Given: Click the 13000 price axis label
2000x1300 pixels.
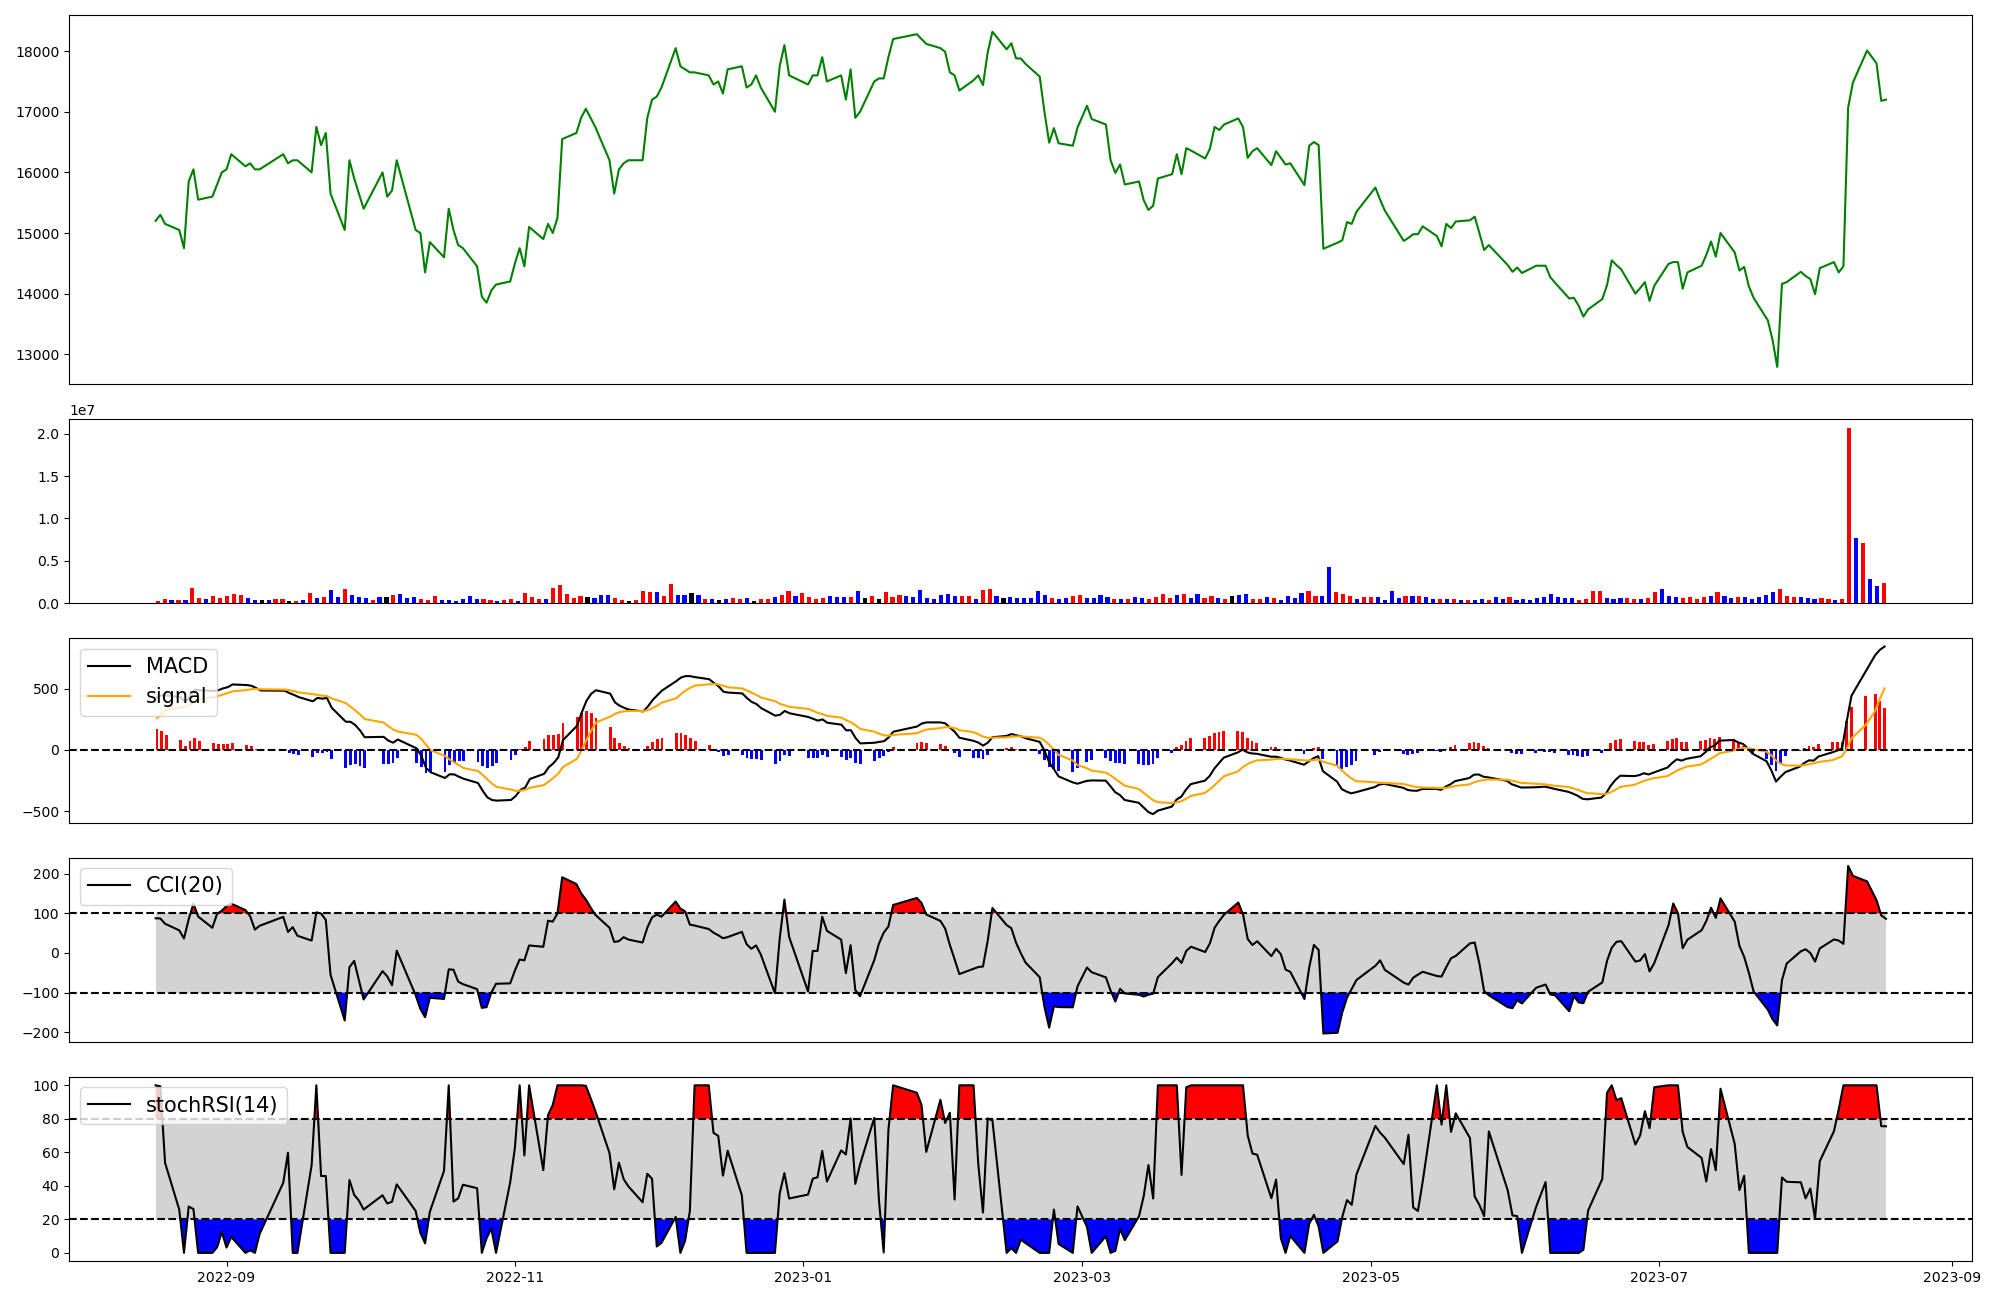Looking at the screenshot, I should (x=37, y=355).
